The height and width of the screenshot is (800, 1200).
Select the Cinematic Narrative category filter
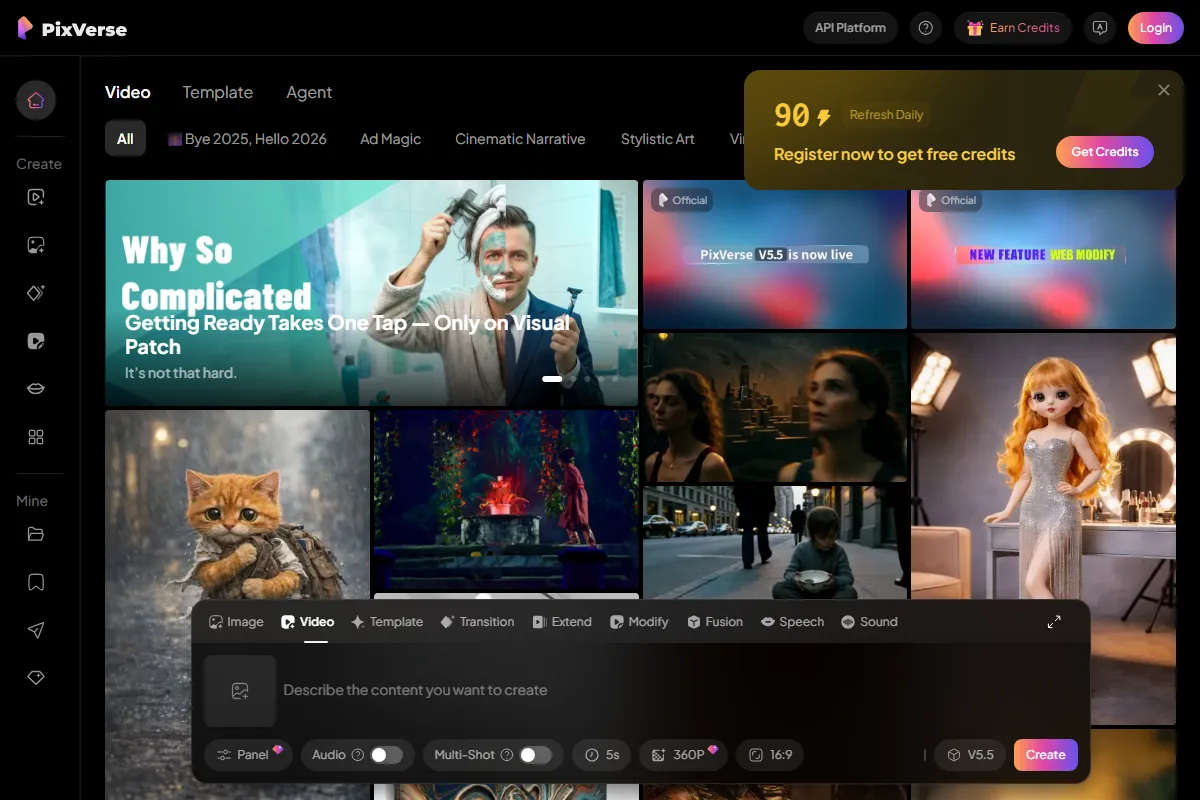click(520, 139)
